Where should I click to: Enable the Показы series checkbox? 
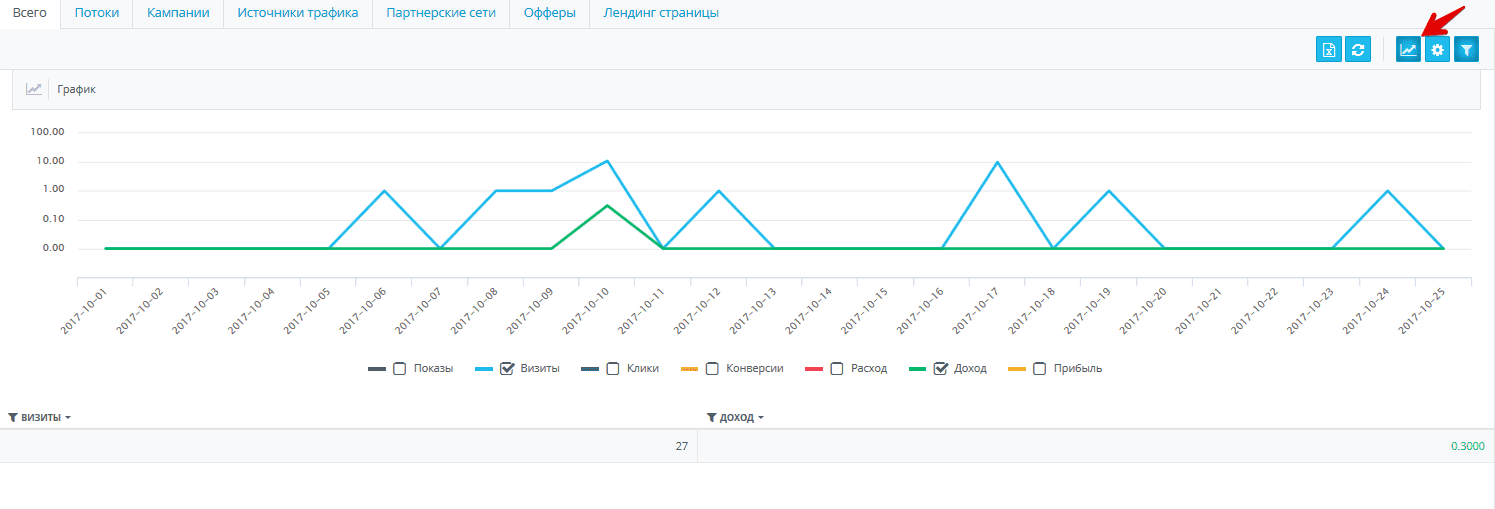[x=400, y=369]
